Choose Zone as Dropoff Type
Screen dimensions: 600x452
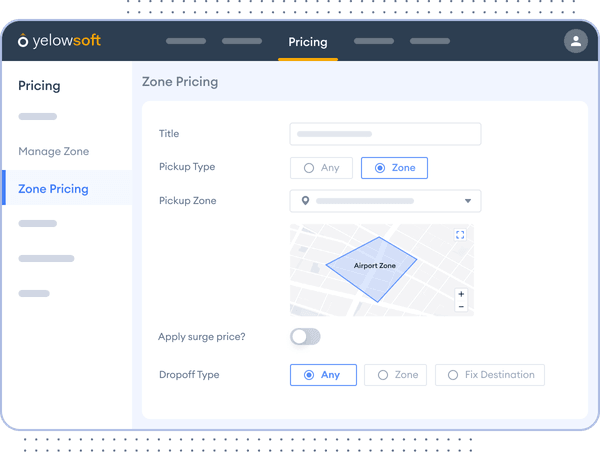[x=396, y=375]
